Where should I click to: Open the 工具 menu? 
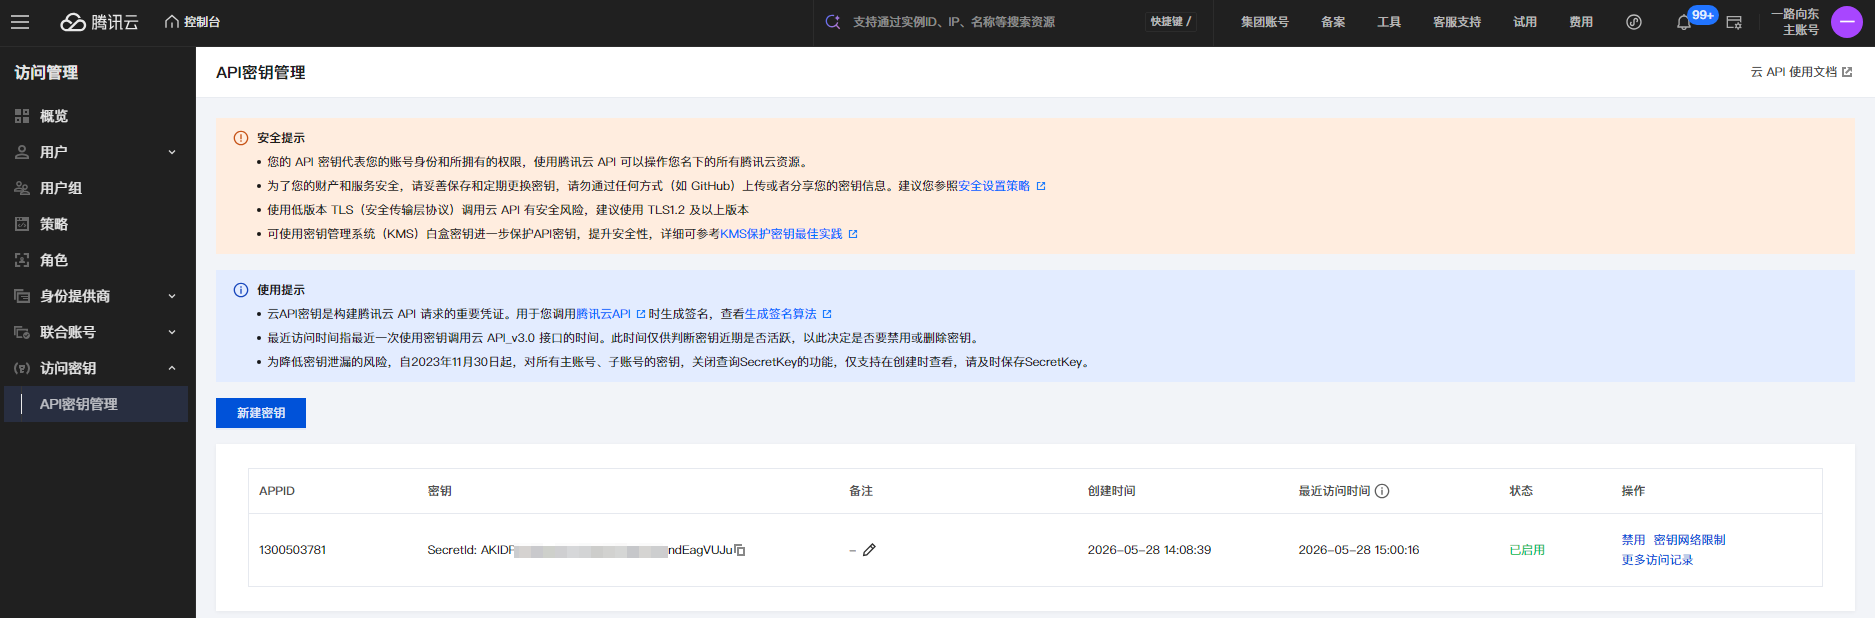click(x=1389, y=22)
